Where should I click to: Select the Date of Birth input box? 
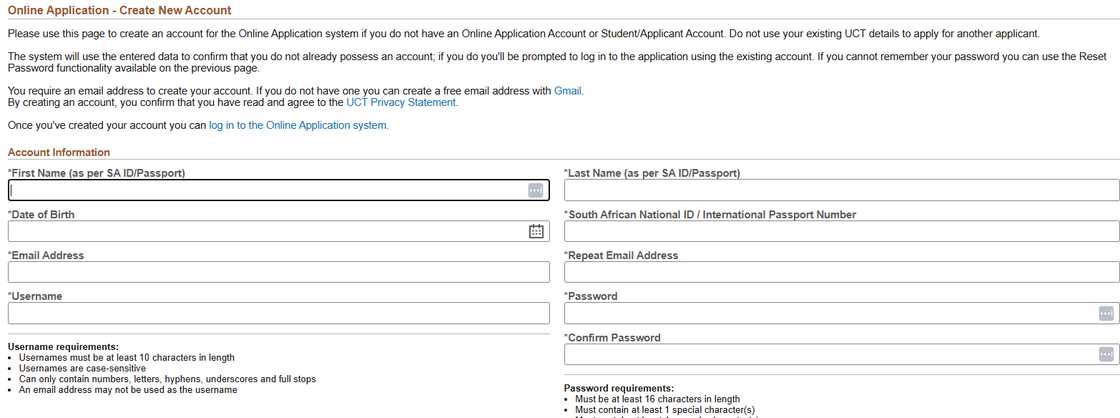coord(265,231)
